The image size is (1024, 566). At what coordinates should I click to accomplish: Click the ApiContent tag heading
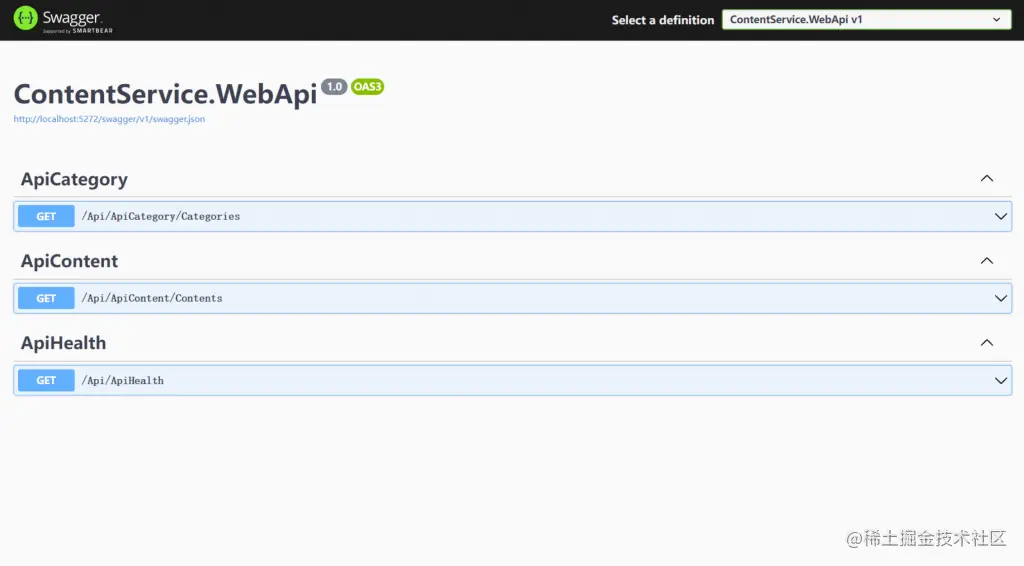pyautogui.click(x=69, y=261)
